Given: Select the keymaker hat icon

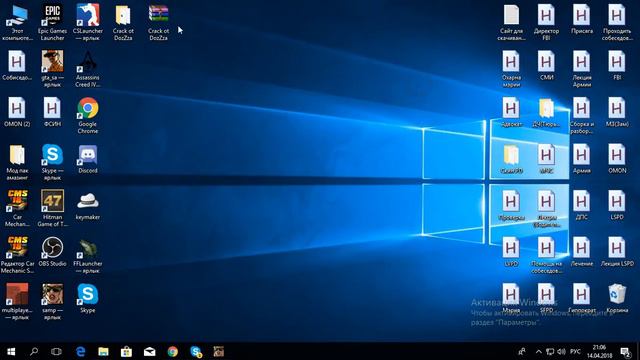Looking at the screenshot, I should [x=87, y=205].
